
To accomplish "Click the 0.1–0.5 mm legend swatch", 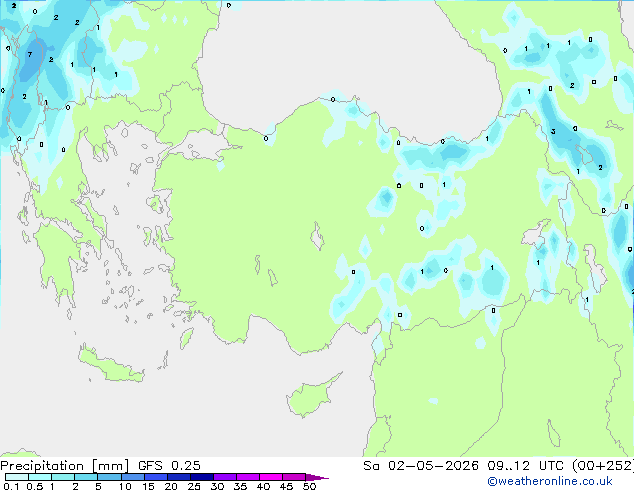I will (x=17, y=477).
